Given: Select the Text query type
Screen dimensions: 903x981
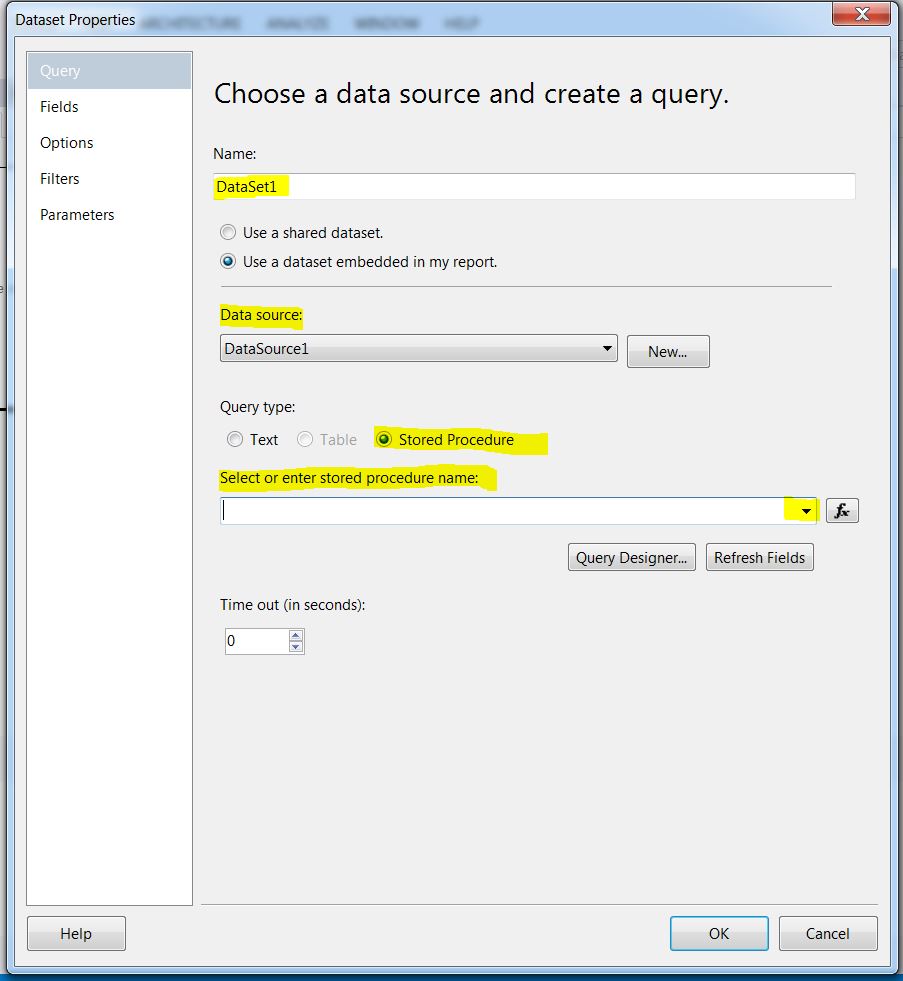Looking at the screenshot, I should click(x=236, y=439).
